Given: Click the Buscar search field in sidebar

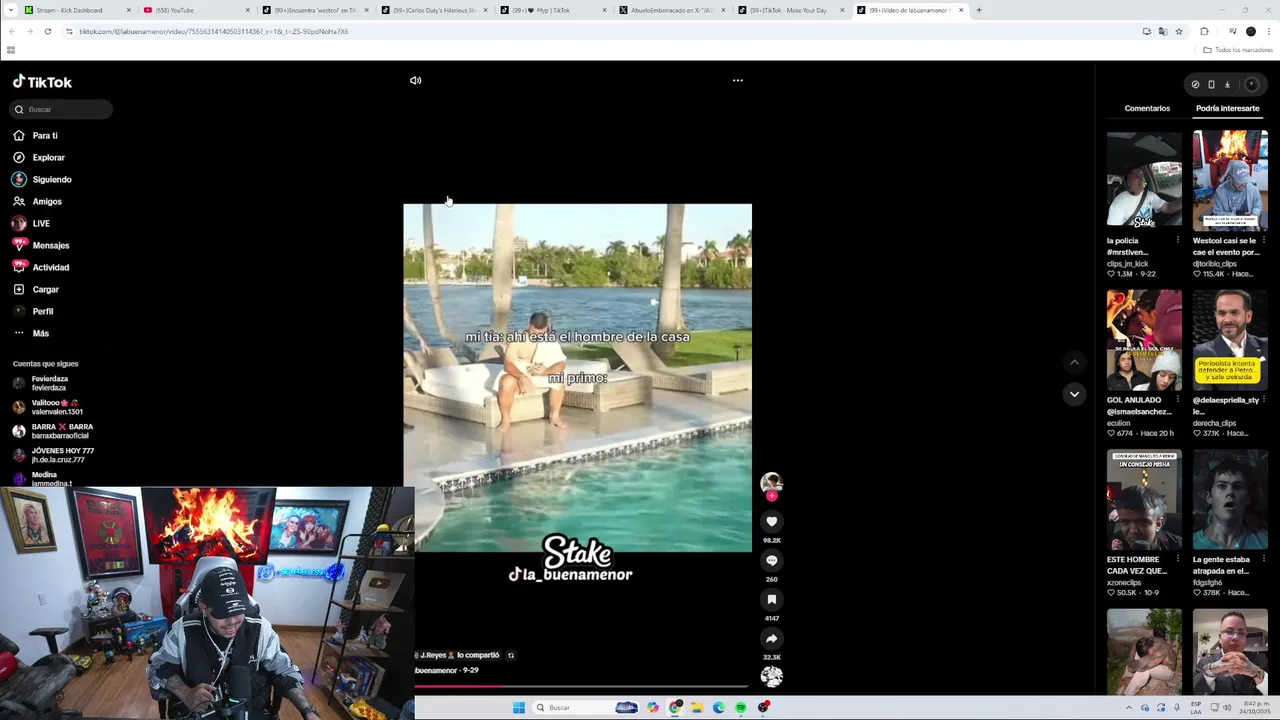Looking at the screenshot, I should [x=62, y=109].
